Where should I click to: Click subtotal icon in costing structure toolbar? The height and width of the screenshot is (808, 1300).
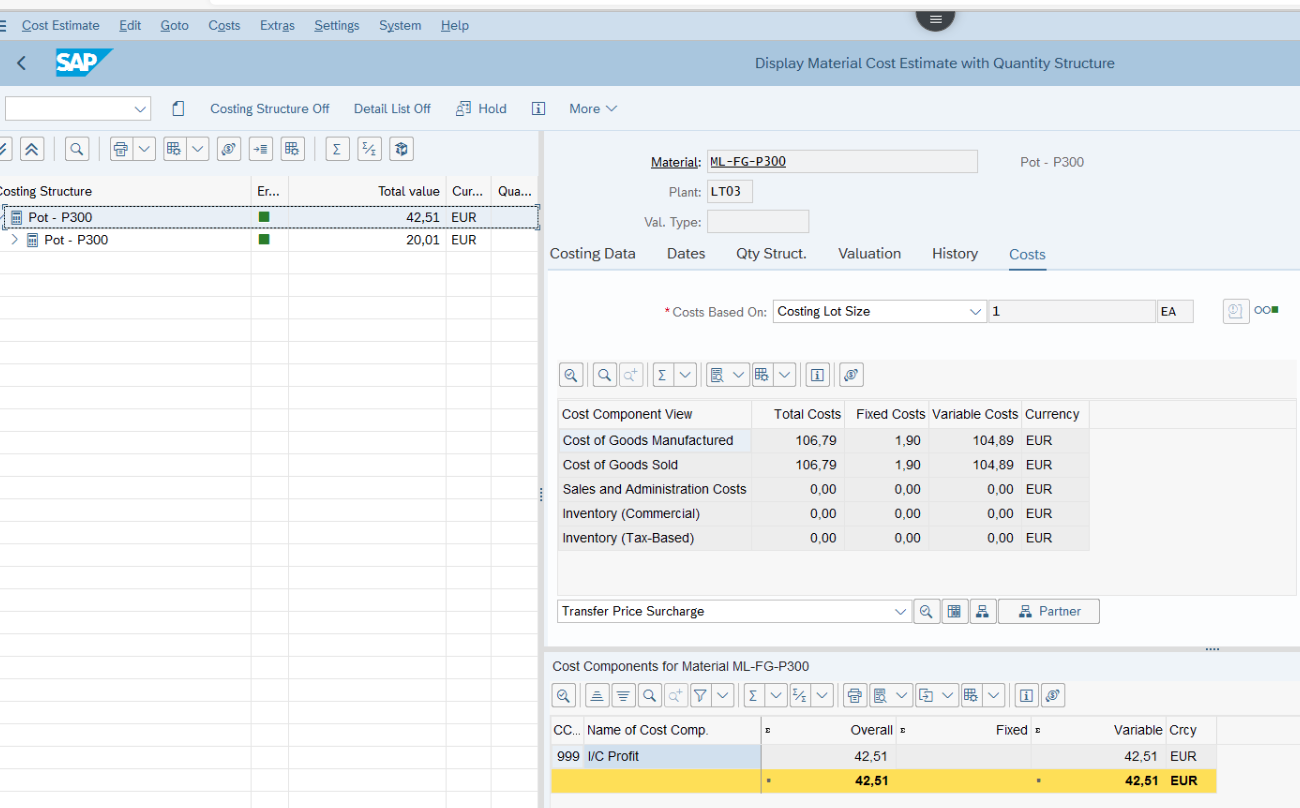369,149
